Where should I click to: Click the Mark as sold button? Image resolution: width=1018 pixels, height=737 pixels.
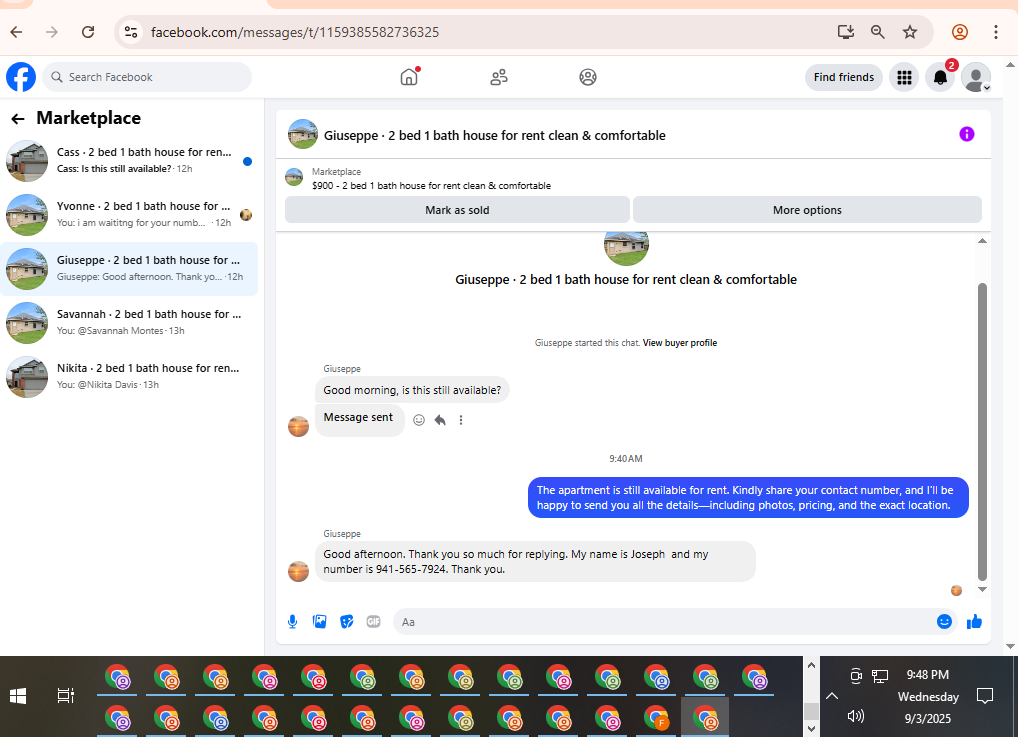(x=457, y=210)
